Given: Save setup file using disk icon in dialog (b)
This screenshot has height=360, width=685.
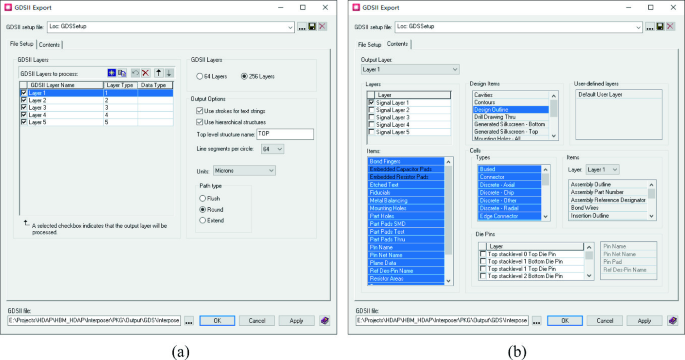Looking at the screenshot, I should click(x=660, y=27).
